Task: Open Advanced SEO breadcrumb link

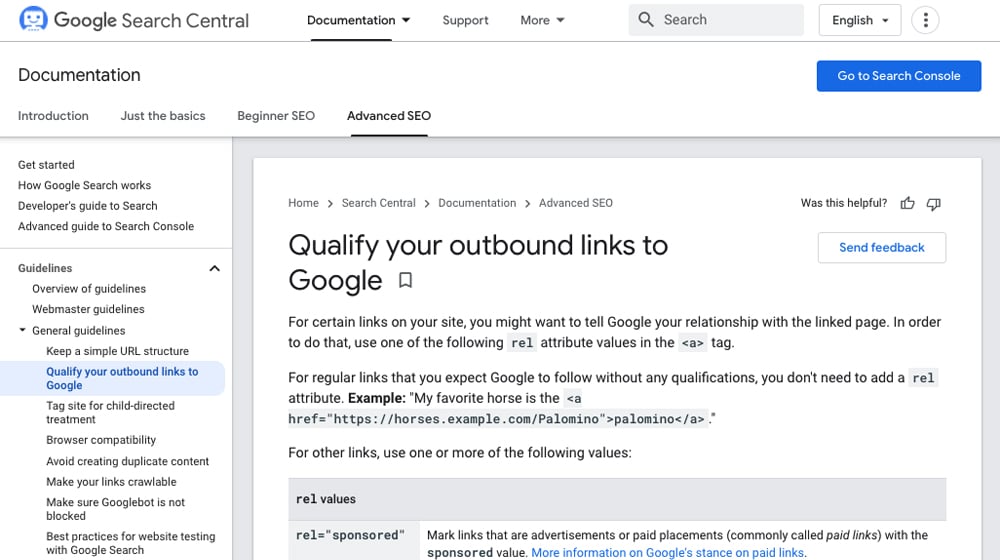Action: pos(575,203)
